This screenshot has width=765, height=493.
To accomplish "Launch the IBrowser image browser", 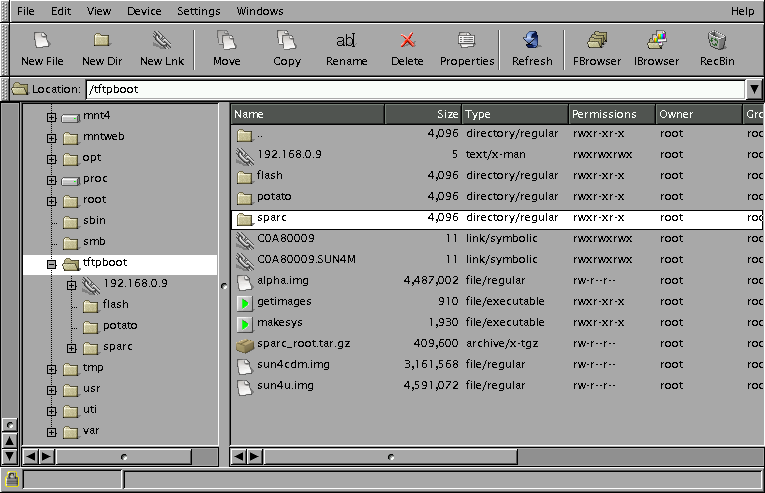I will pyautogui.click(x=656, y=48).
